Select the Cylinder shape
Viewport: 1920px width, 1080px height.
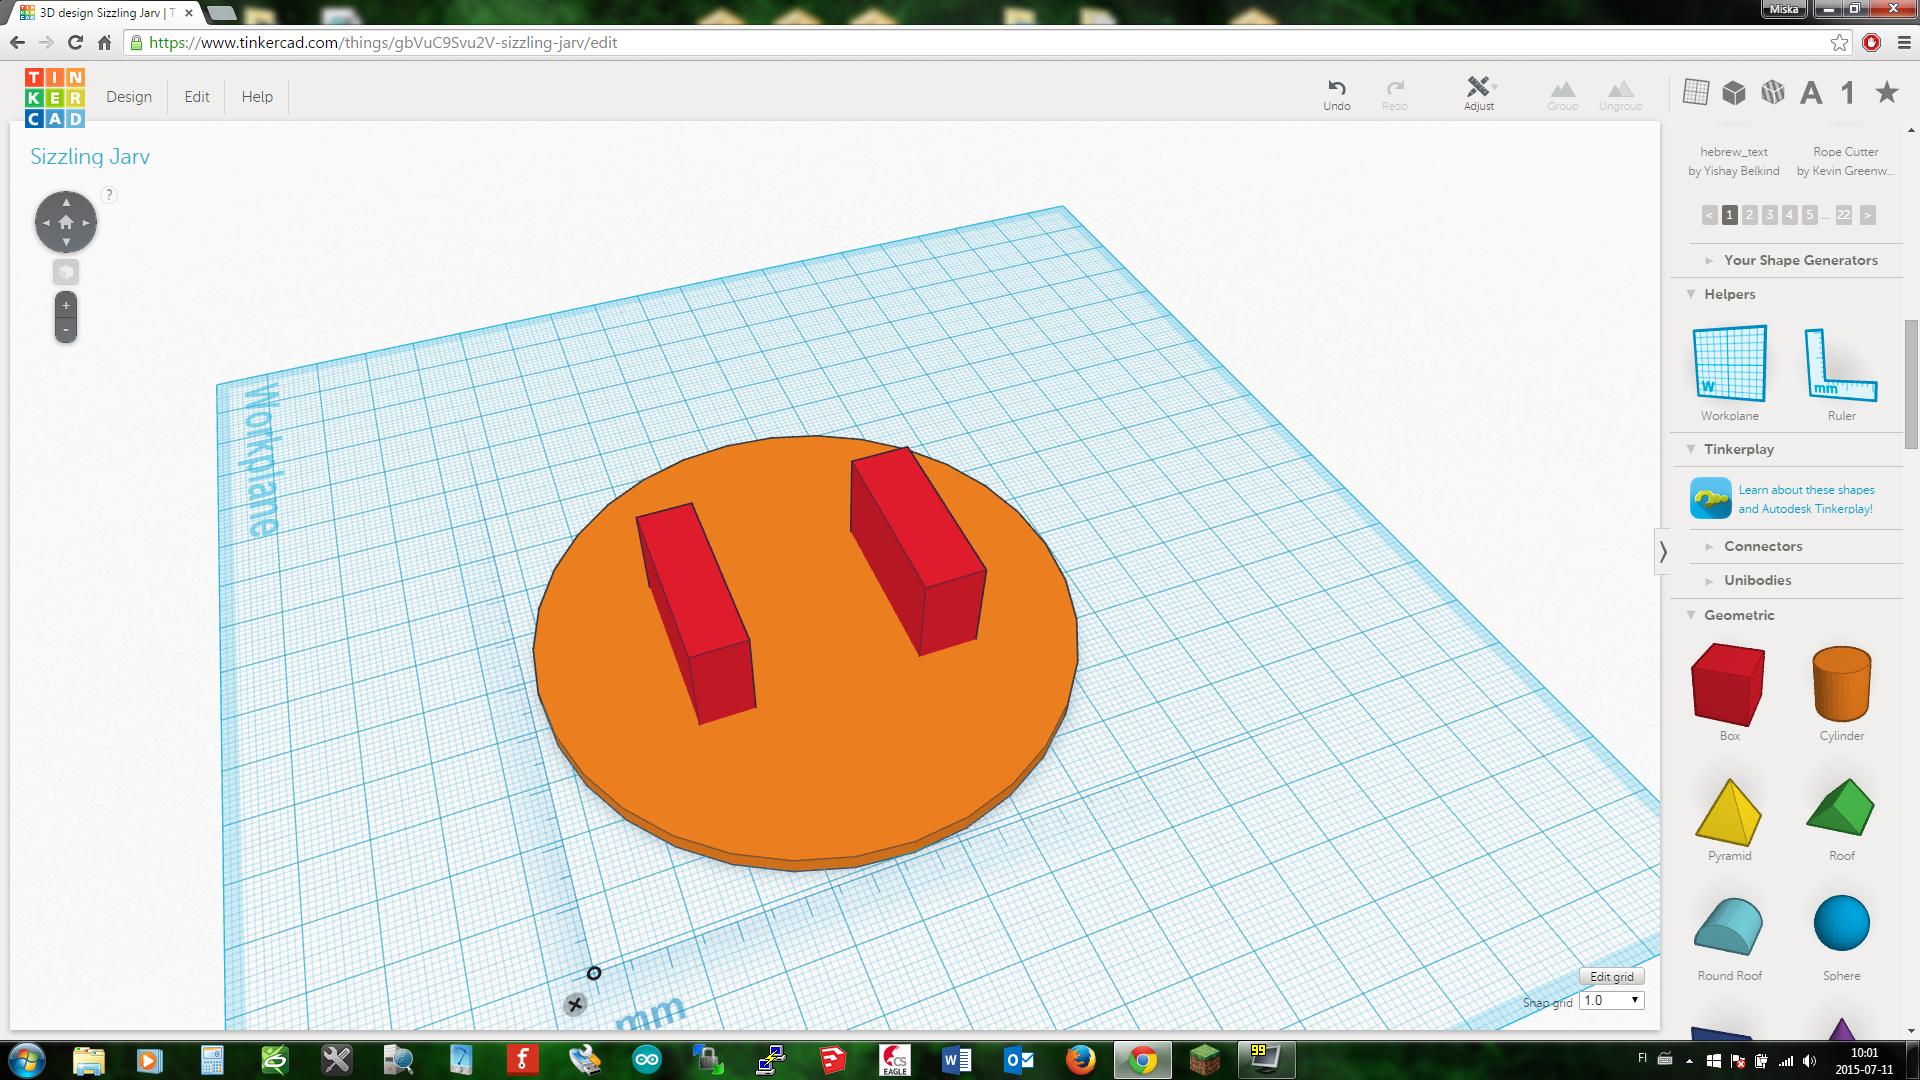point(1841,684)
